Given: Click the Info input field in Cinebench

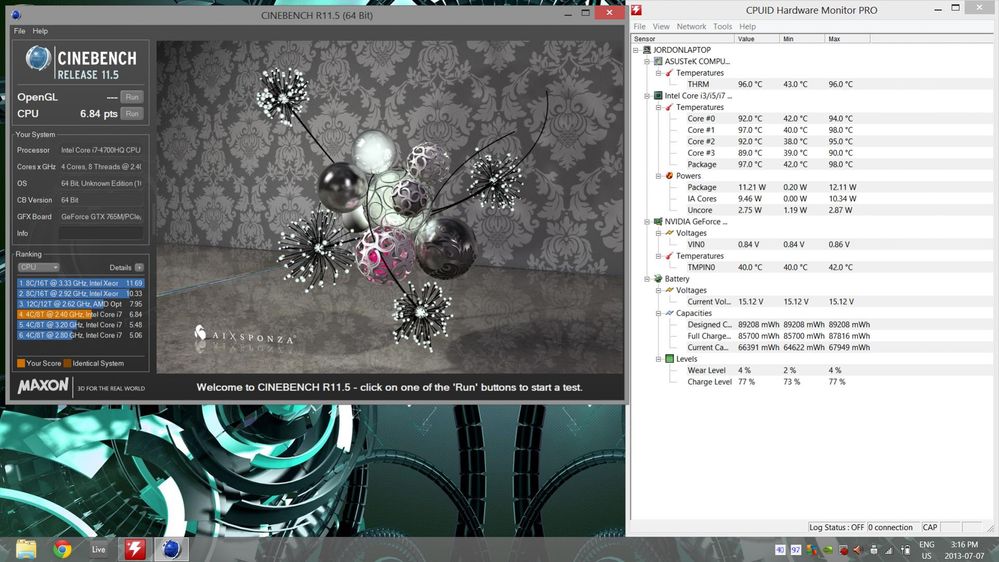Looking at the screenshot, I should (101, 233).
